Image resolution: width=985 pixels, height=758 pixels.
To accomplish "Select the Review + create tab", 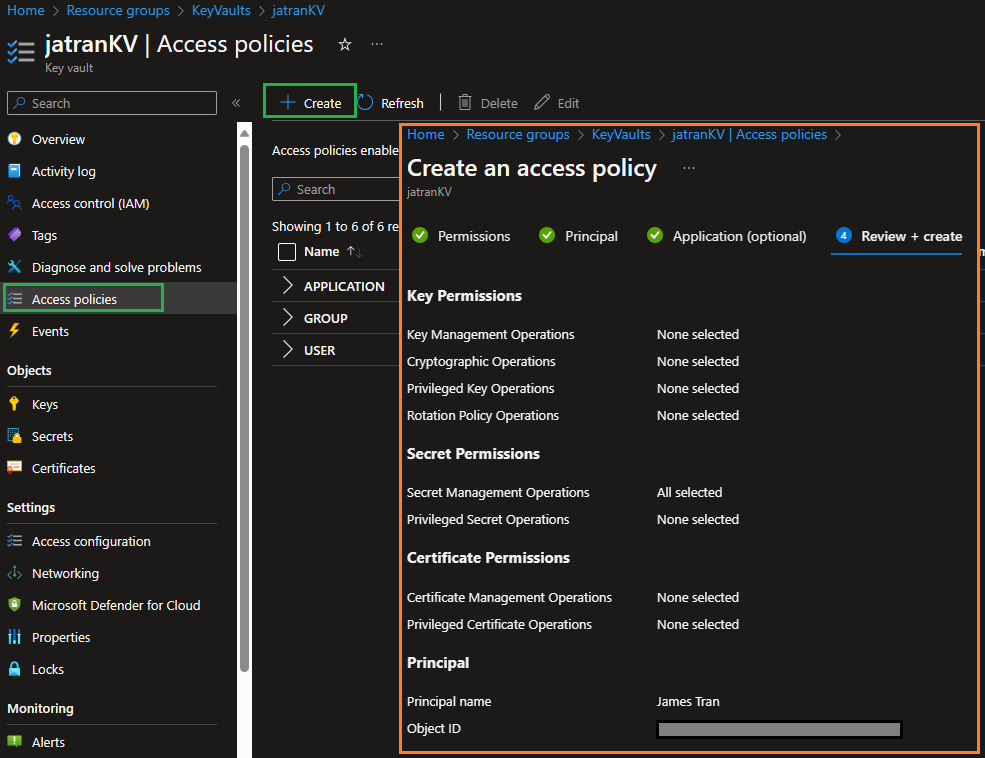I will point(899,236).
